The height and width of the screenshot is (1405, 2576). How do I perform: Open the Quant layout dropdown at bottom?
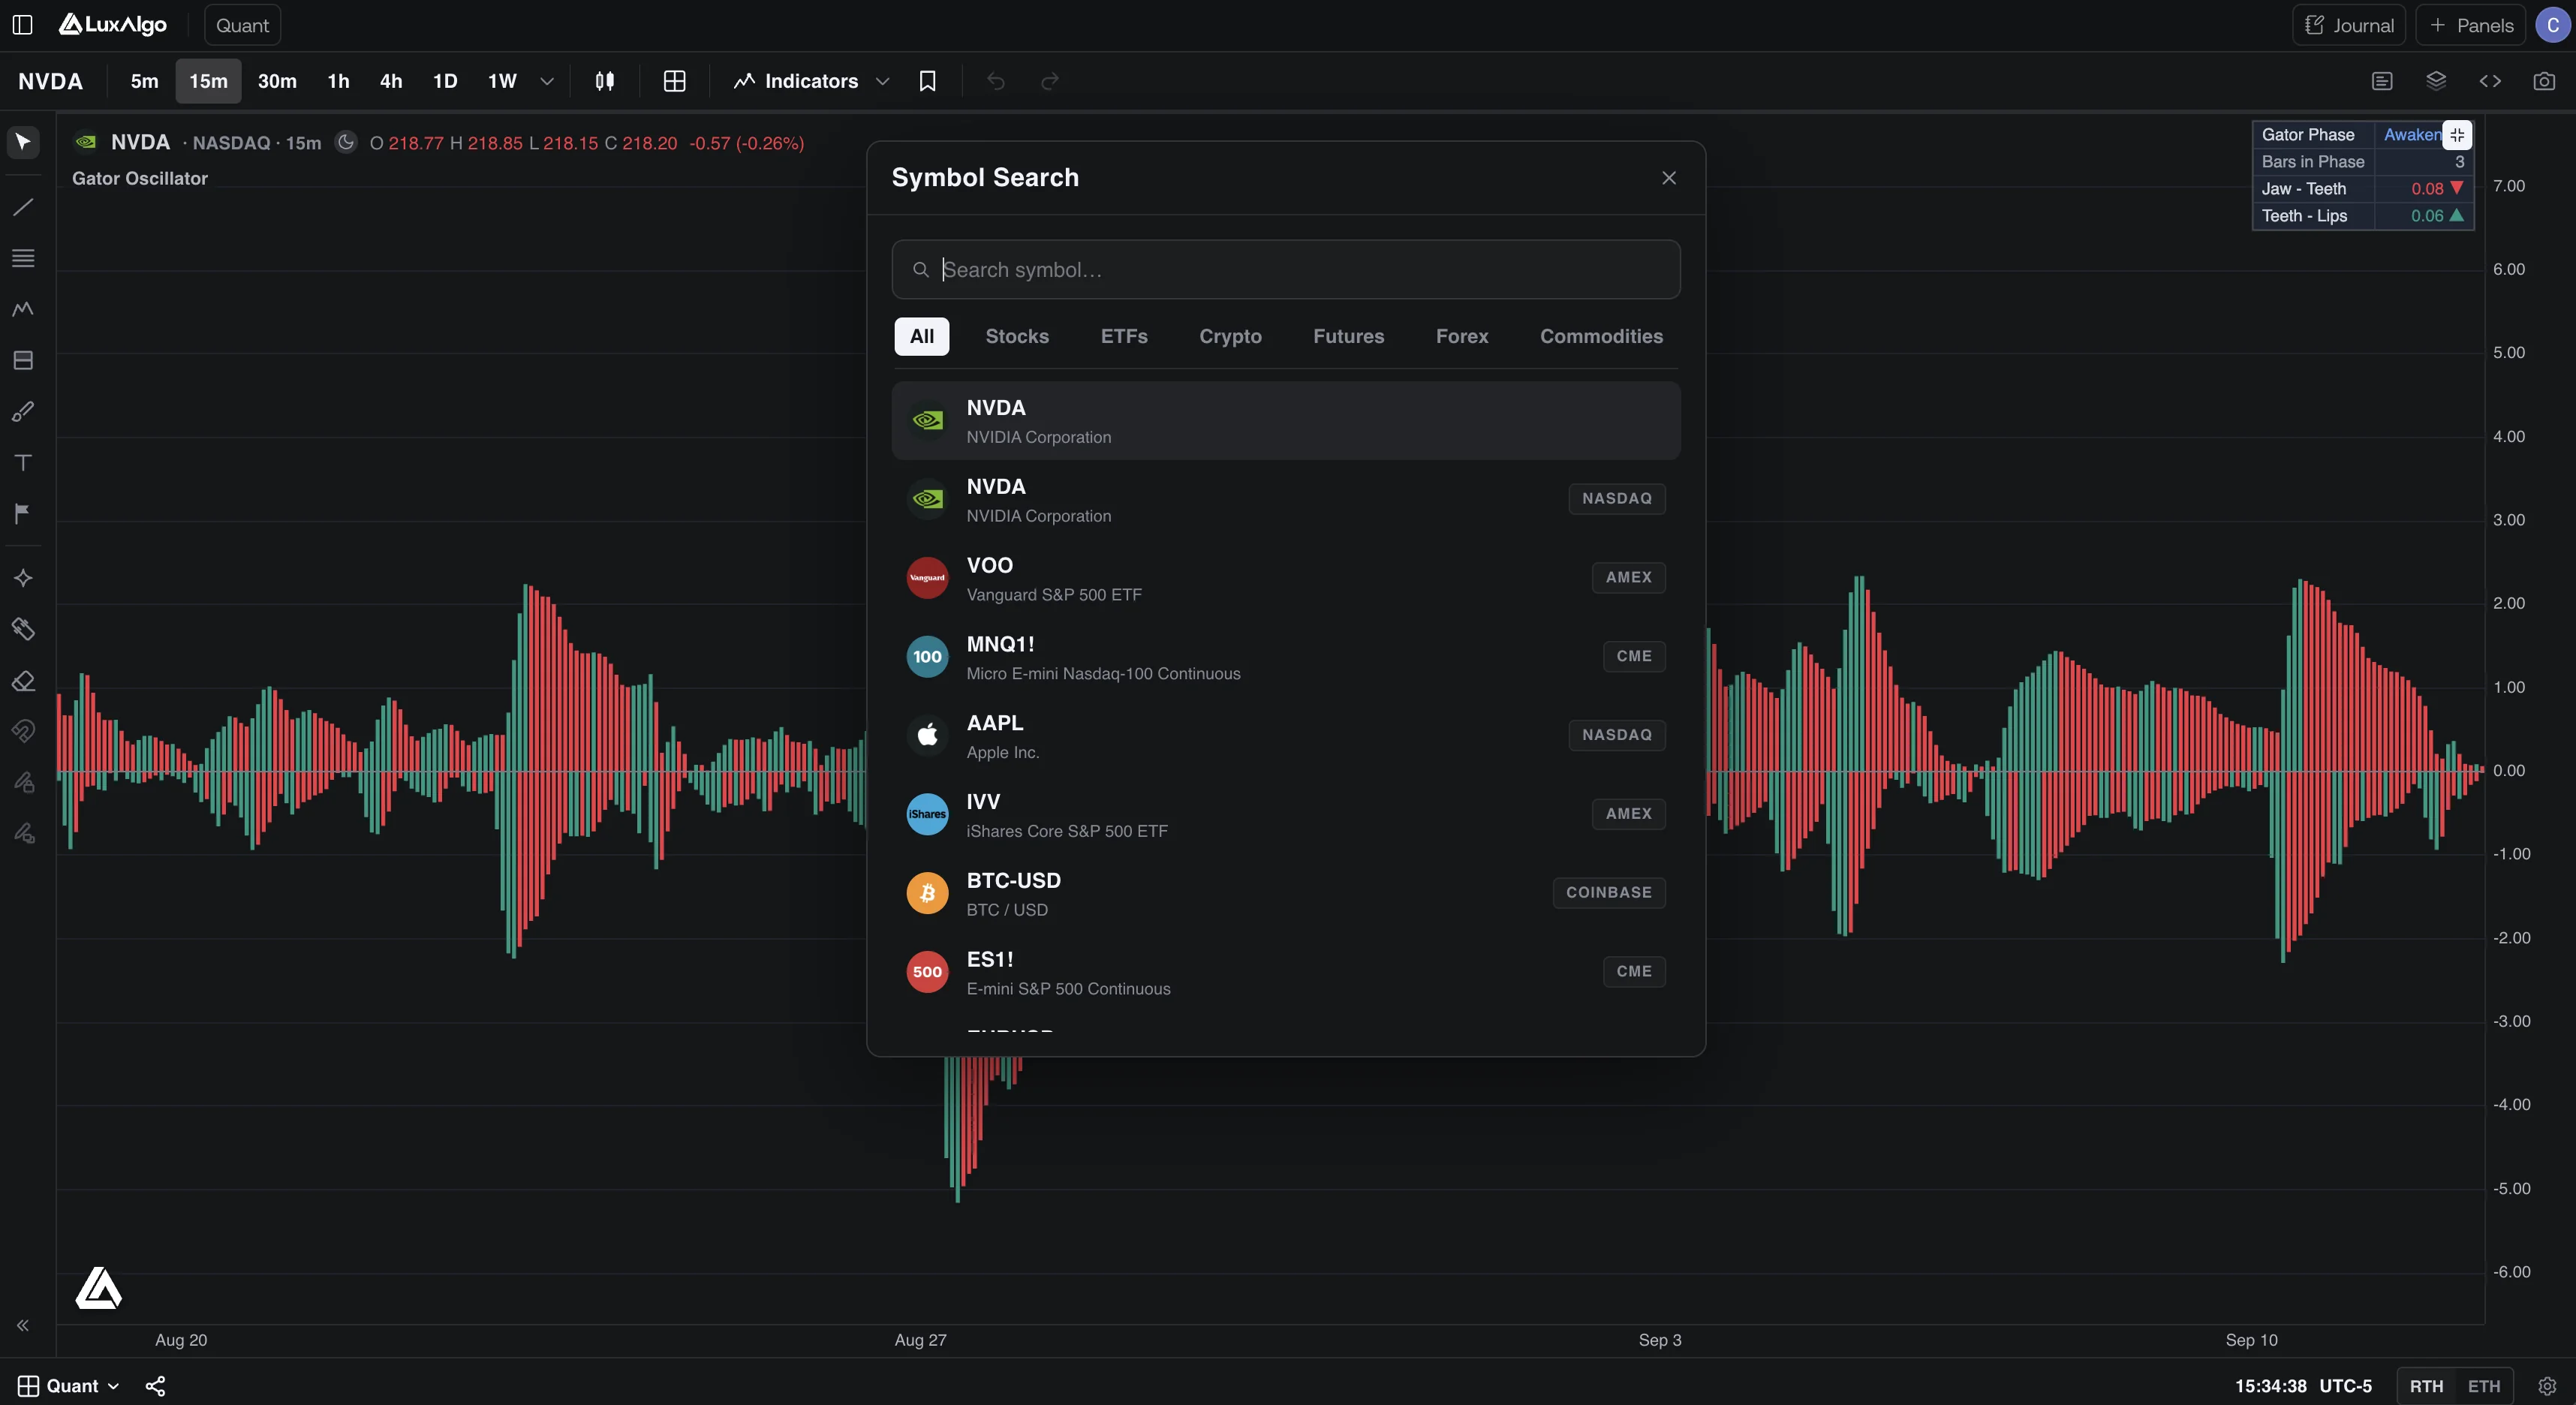click(69, 1386)
